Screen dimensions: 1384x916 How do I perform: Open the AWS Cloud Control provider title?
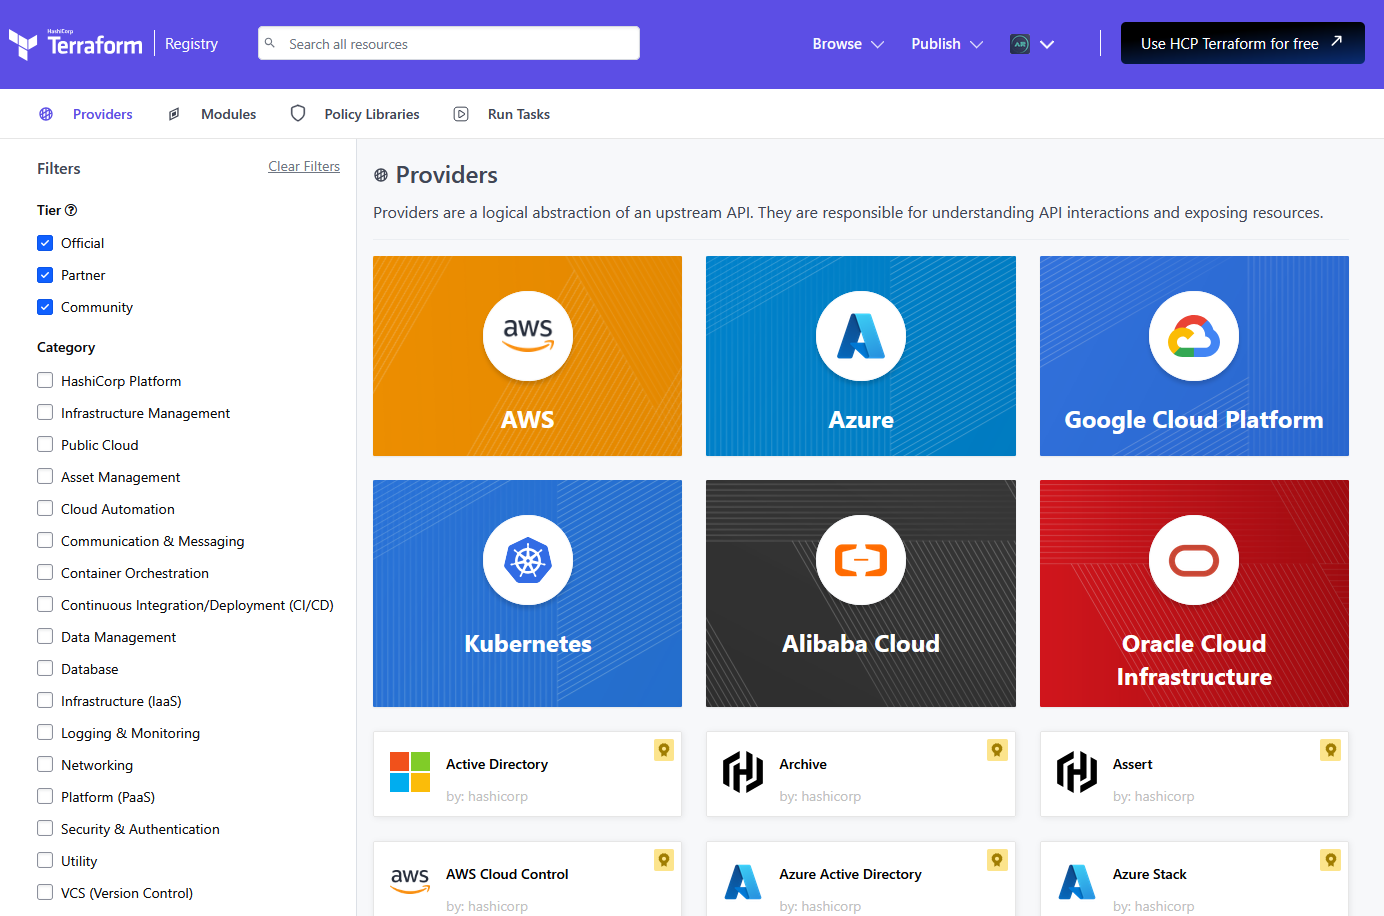tap(507, 874)
